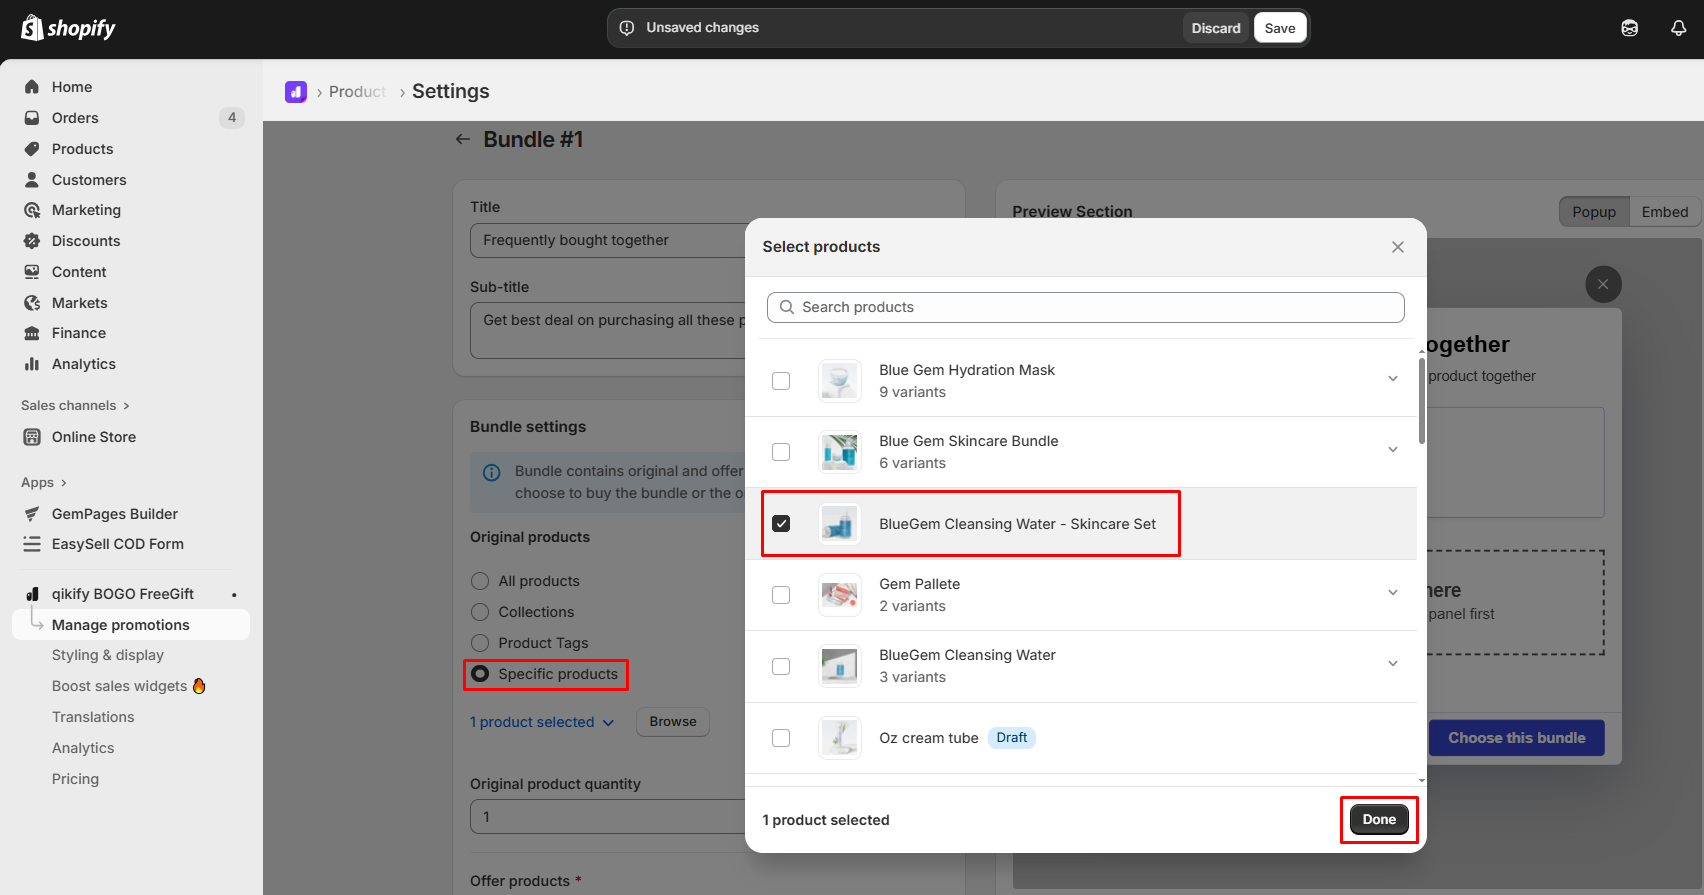Close the Select products dialog
Screen dimensions: 1704x895
[1397, 247]
